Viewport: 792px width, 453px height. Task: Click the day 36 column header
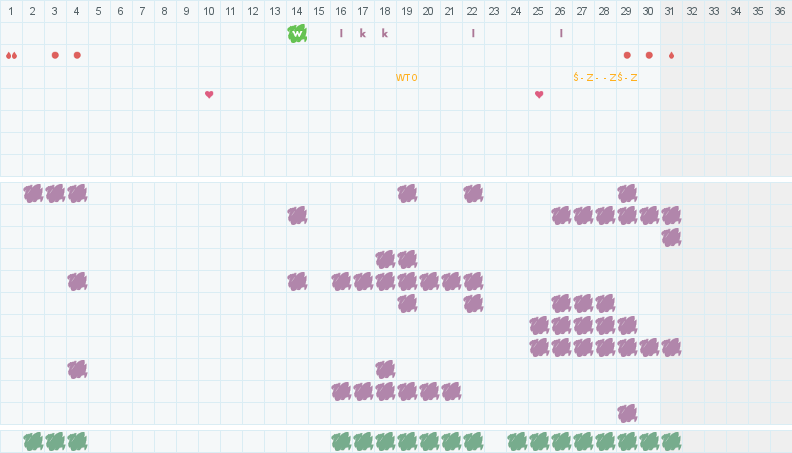pos(780,11)
